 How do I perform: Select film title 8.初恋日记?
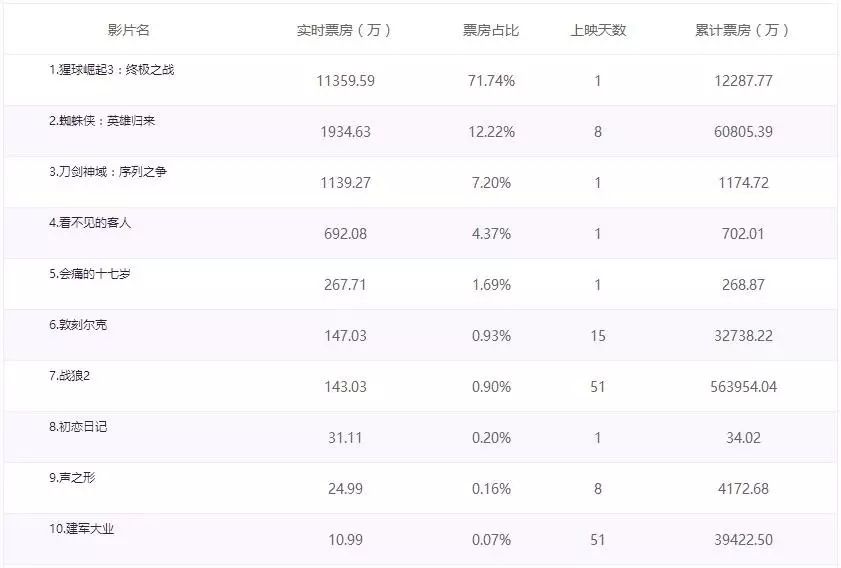[x=78, y=426]
